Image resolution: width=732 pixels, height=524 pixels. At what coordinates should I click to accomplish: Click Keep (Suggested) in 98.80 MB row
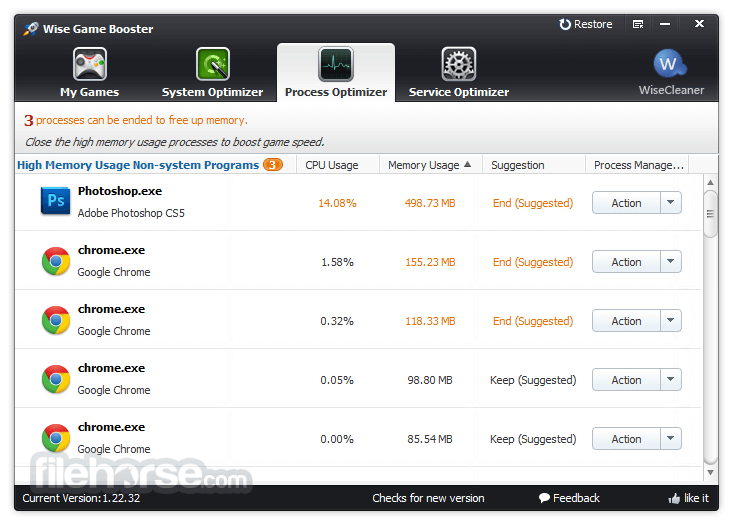pos(533,380)
